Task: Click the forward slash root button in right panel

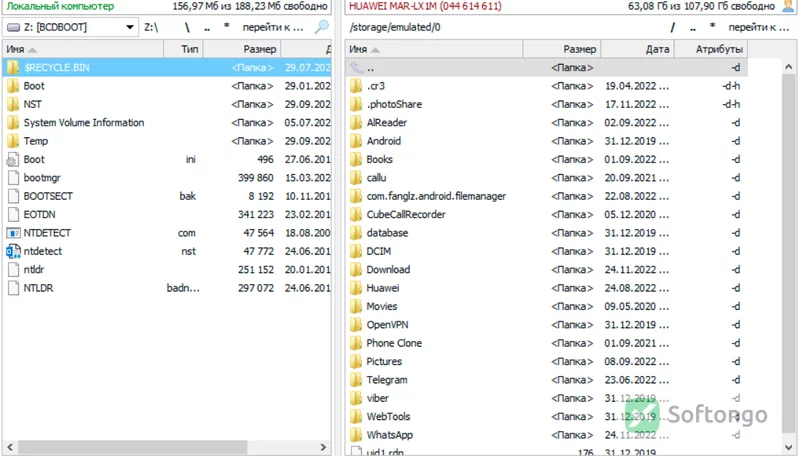Action: point(672,27)
